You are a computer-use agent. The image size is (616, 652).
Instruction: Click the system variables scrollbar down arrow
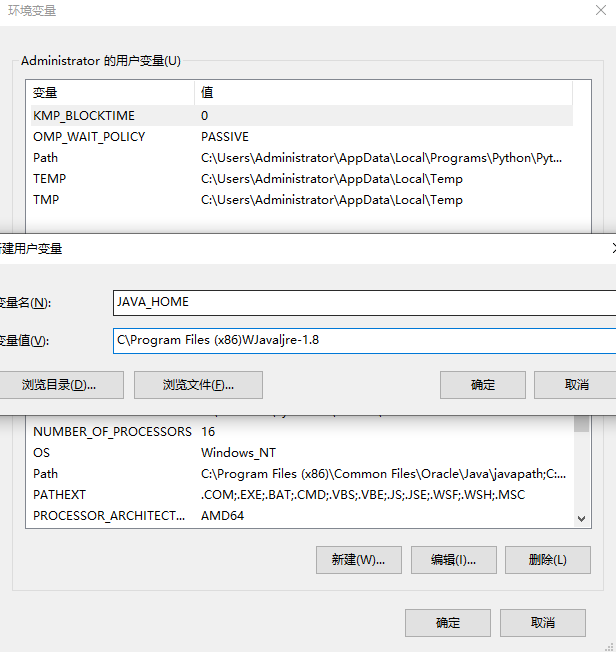pyautogui.click(x=582, y=519)
